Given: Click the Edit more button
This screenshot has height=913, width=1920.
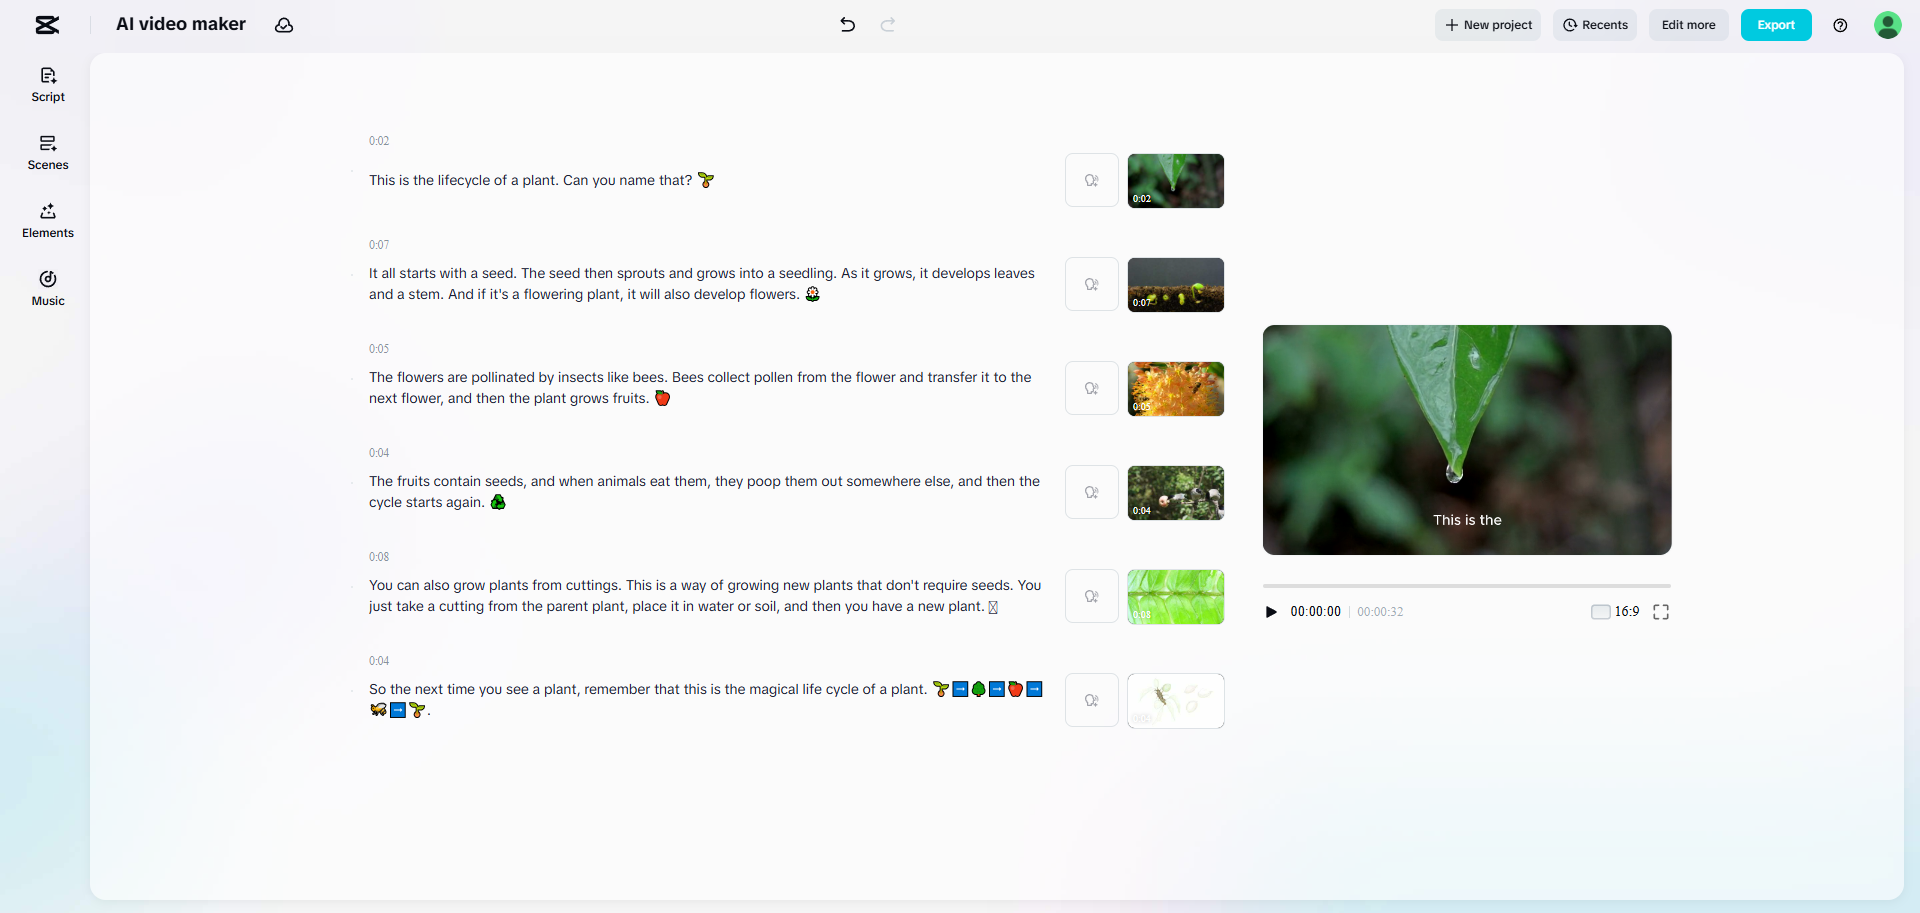Looking at the screenshot, I should pyautogui.click(x=1689, y=25).
